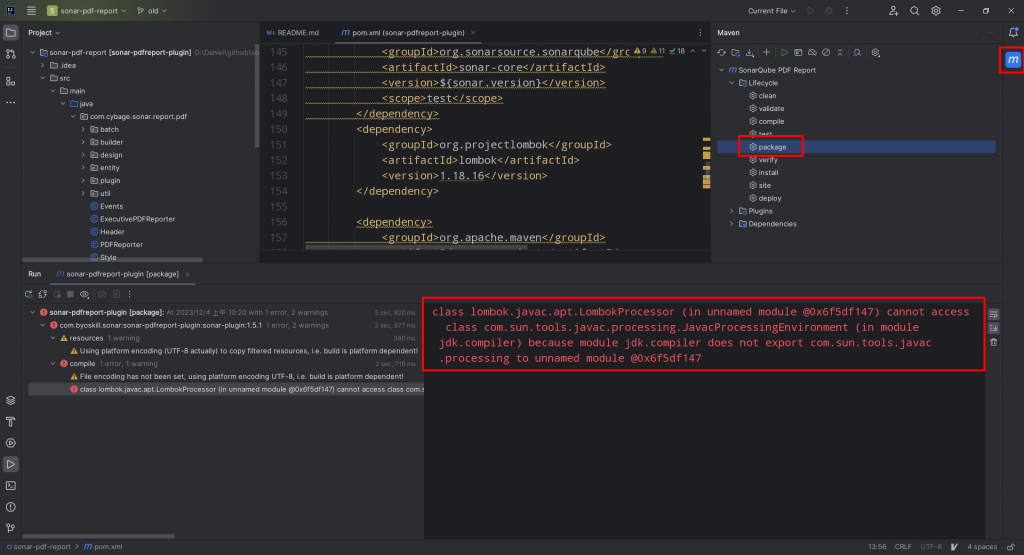Reload all Maven projects
The width and height of the screenshot is (1024, 555).
(x=722, y=53)
